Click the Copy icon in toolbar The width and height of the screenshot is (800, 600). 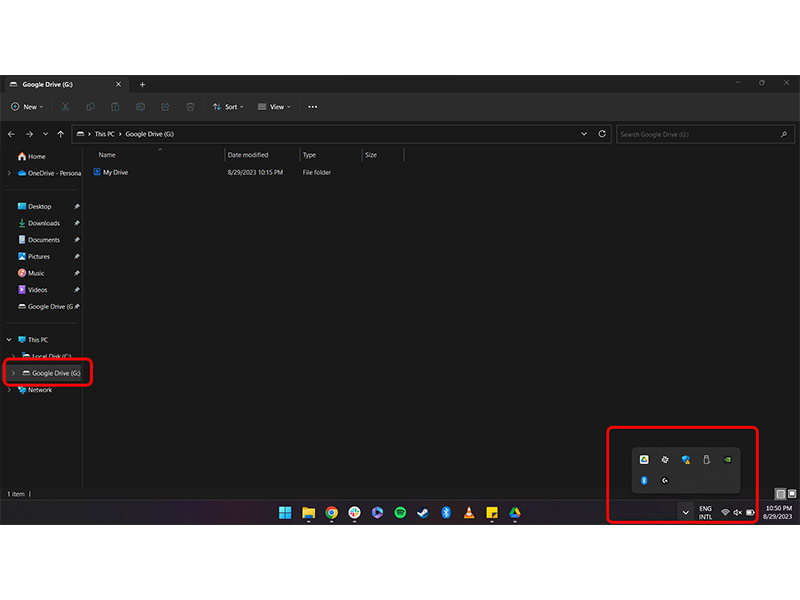click(x=90, y=107)
